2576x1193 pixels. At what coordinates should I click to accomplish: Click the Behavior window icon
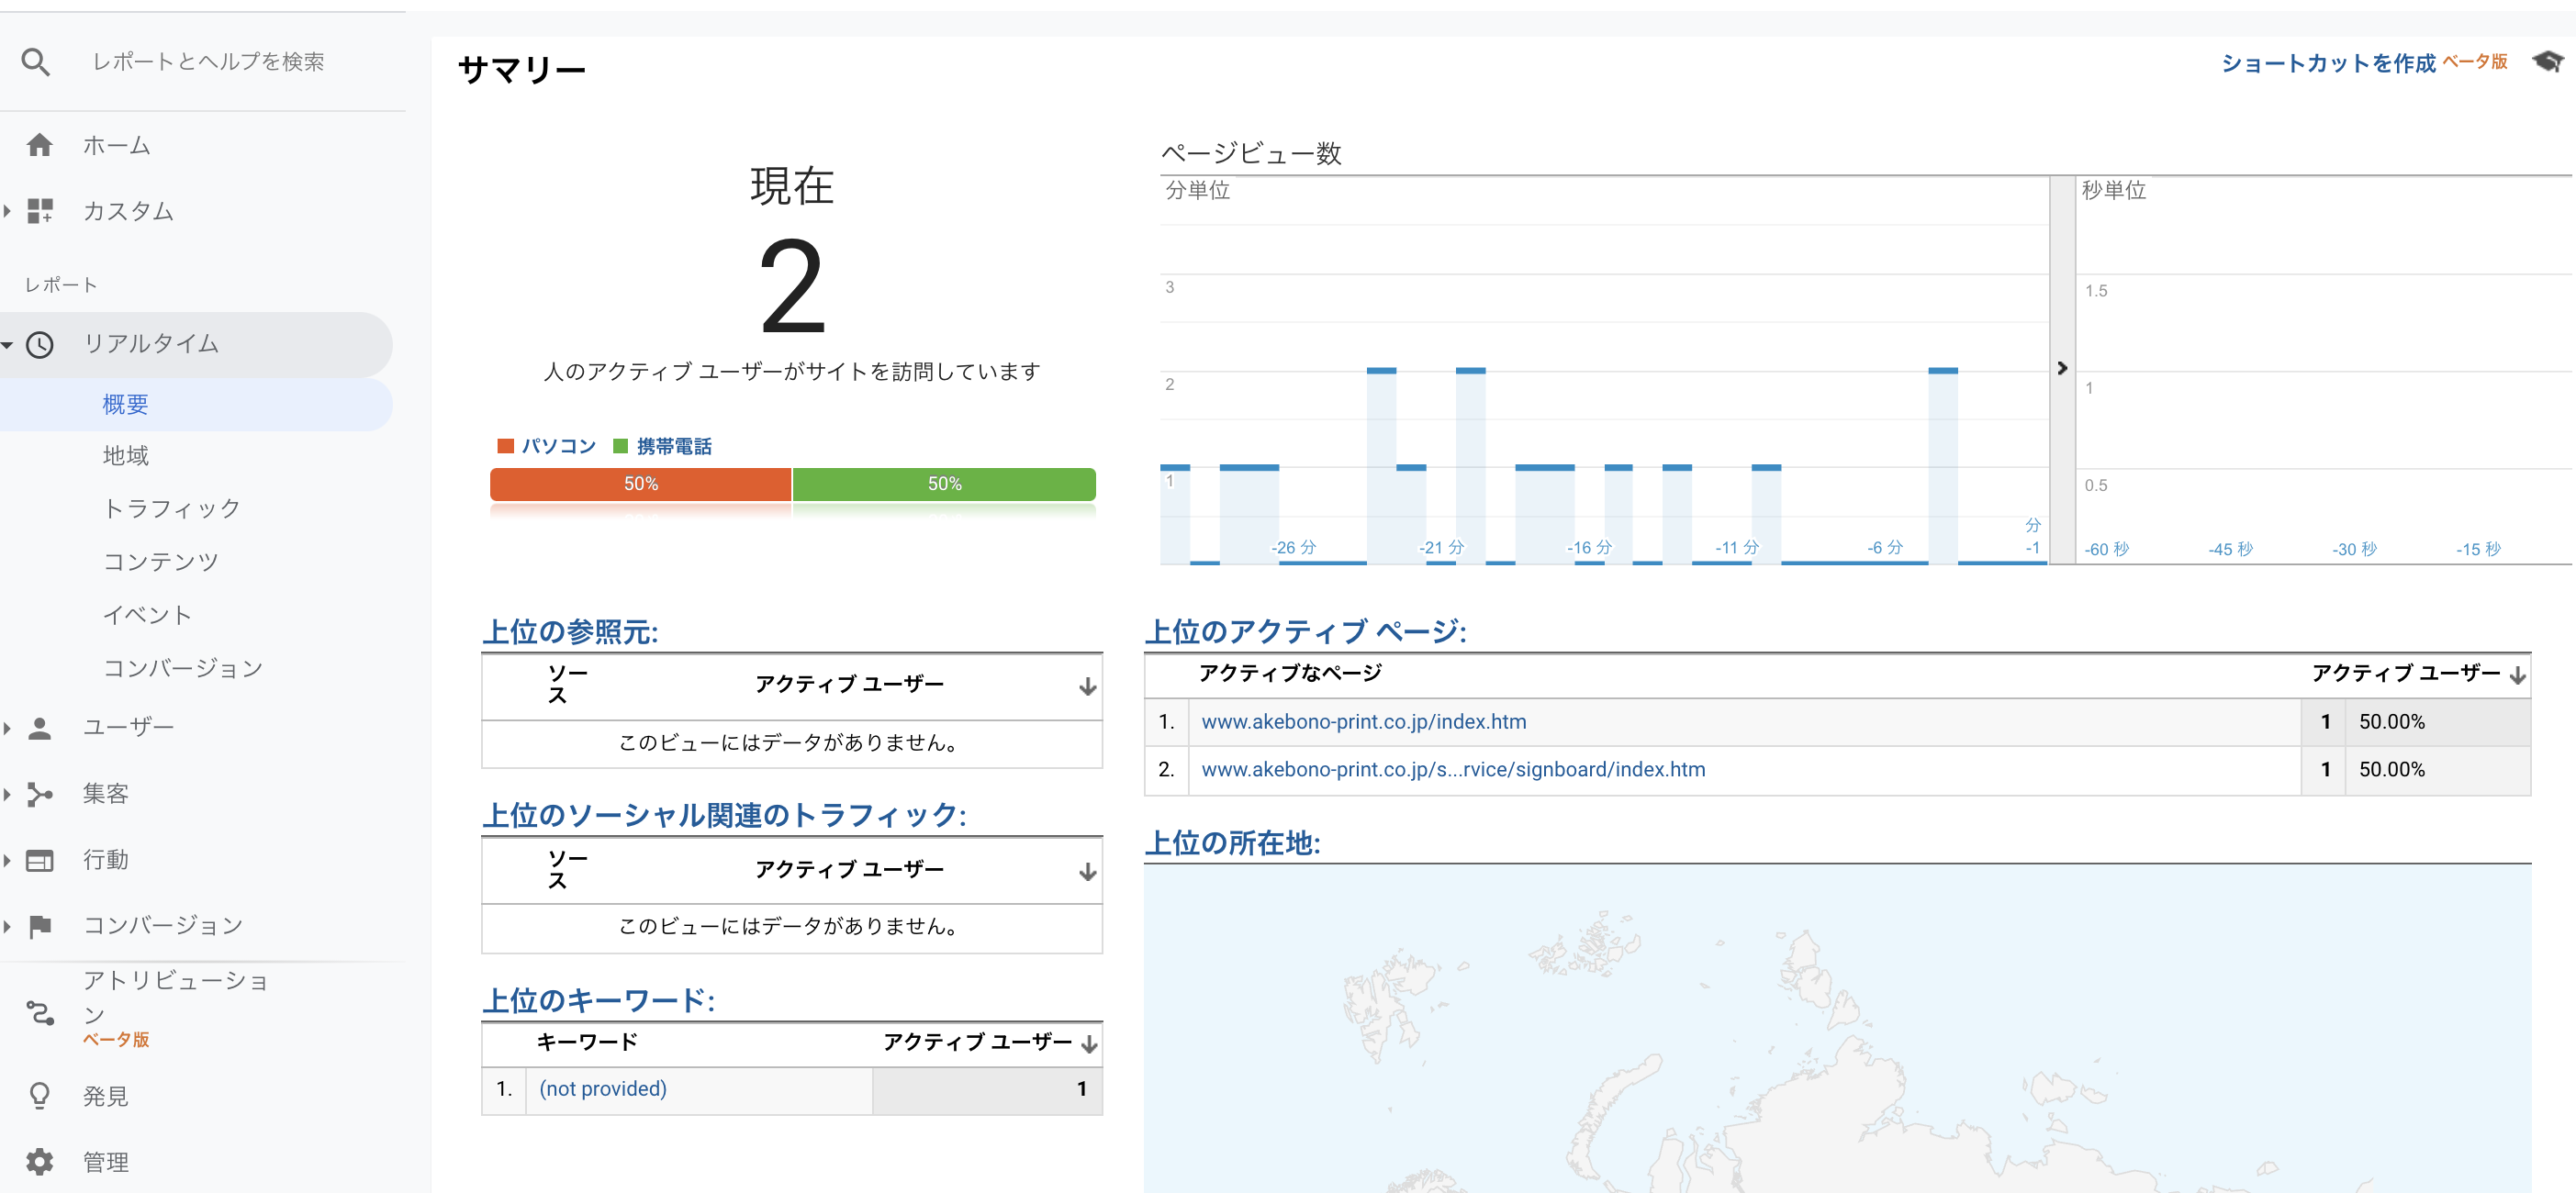(39, 860)
